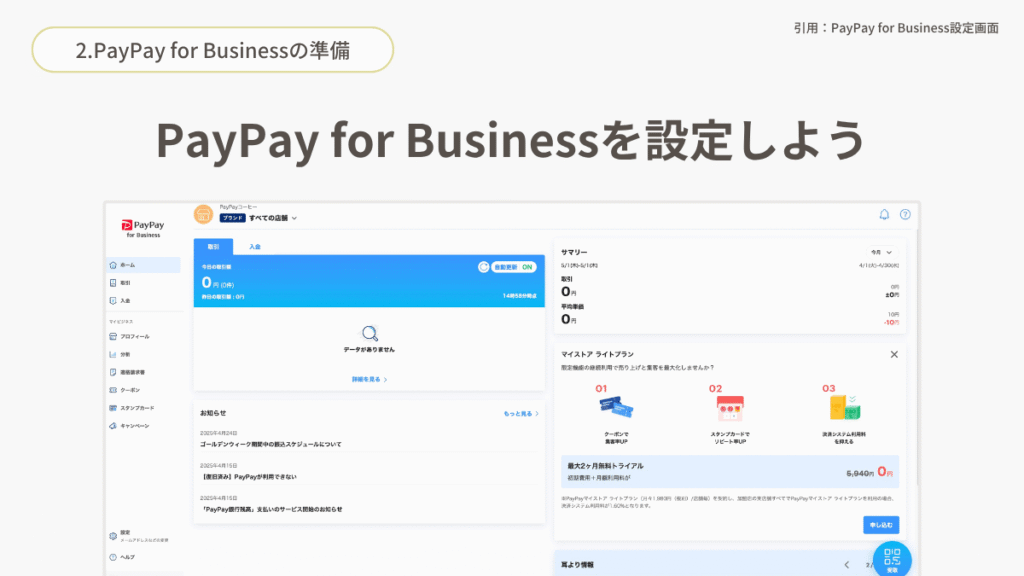Open 設定 in the sidebar
This screenshot has height=576, width=1024.
125,535
